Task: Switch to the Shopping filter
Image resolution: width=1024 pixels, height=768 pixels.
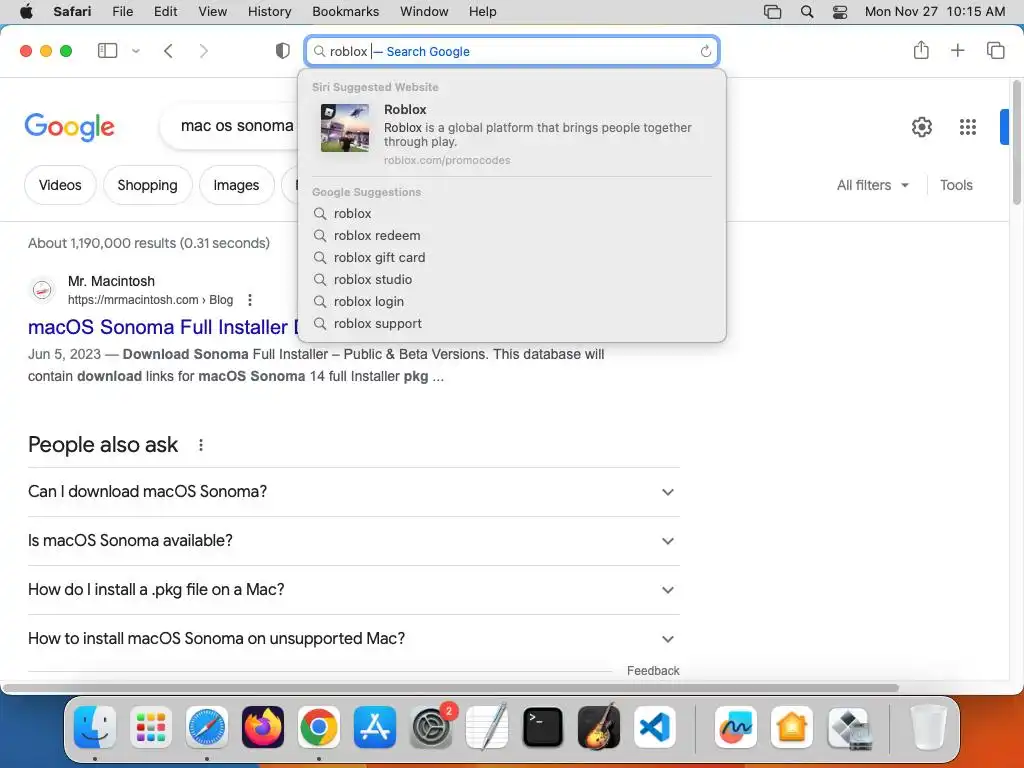Action: 148,185
